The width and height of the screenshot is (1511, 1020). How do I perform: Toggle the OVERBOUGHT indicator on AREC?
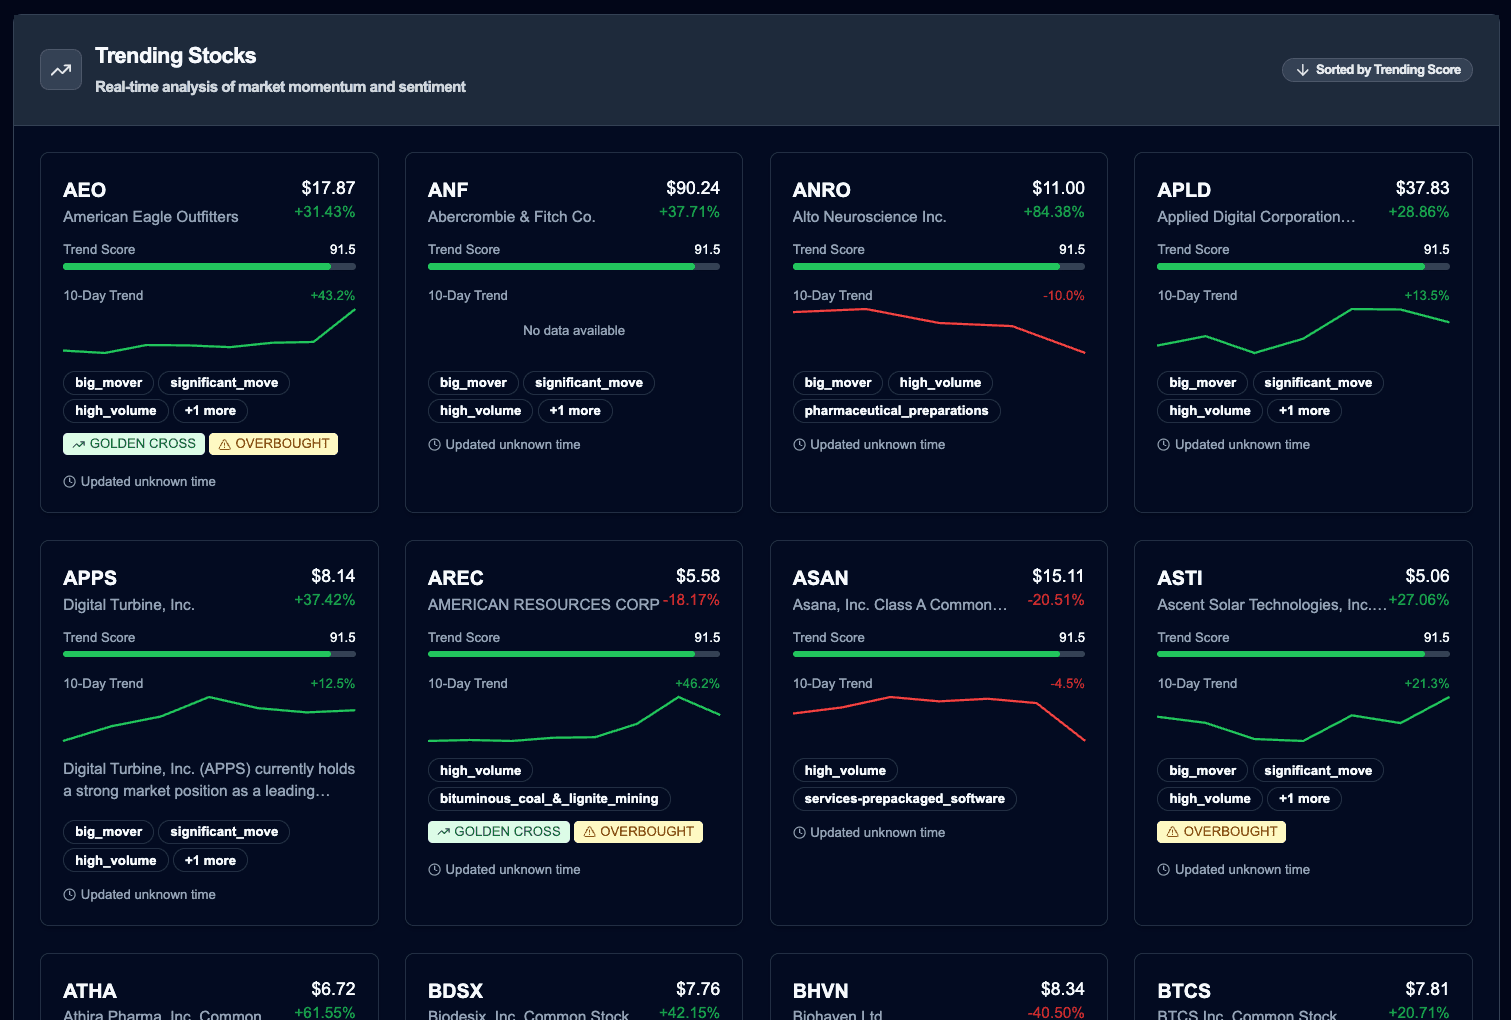pyautogui.click(x=638, y=831)
